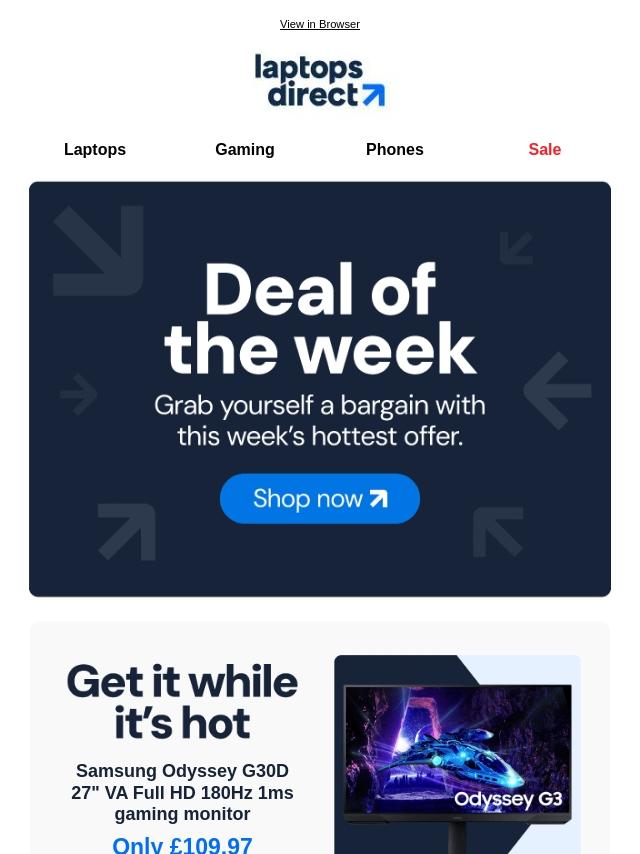Click the left-pointing arrow on banner right

point(557,391)
